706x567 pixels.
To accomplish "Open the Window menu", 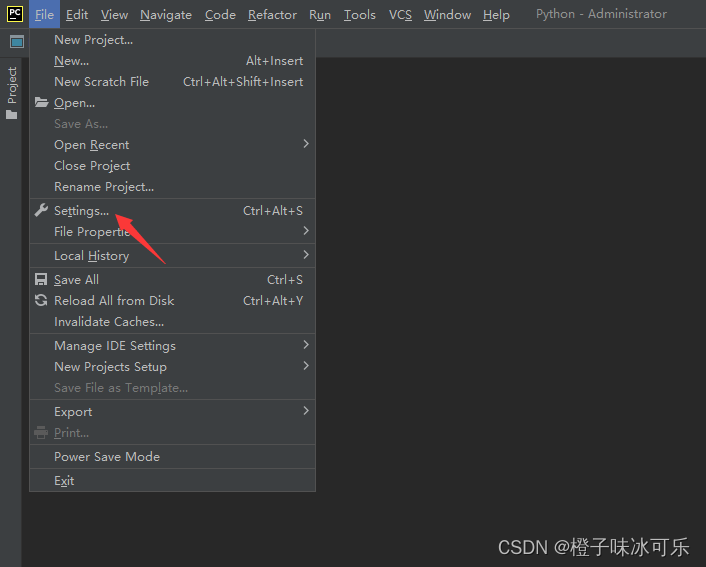I will [448, 14].
